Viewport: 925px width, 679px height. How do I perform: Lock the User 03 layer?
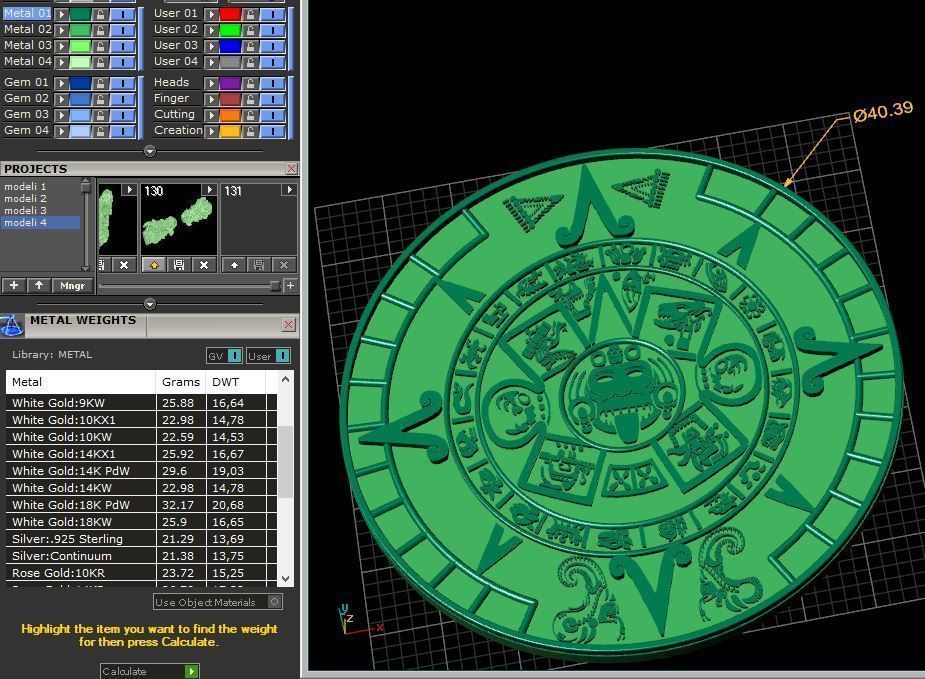tap(251, 46)
